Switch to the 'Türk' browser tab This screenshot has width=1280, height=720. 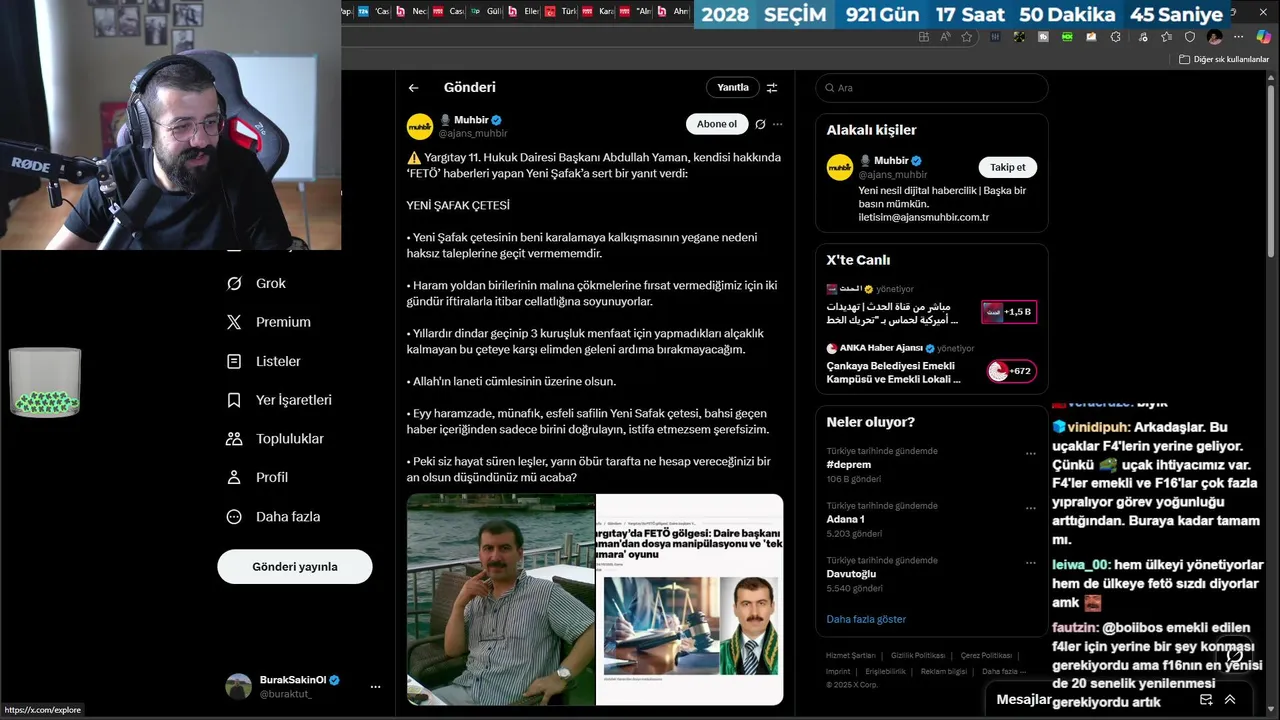click(561, 12)
